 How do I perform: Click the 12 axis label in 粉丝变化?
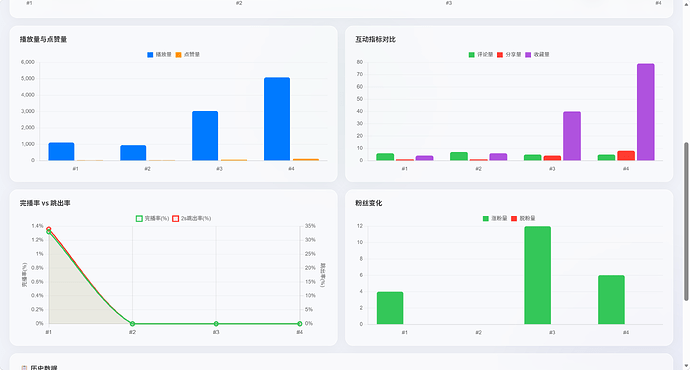point(360,226)
